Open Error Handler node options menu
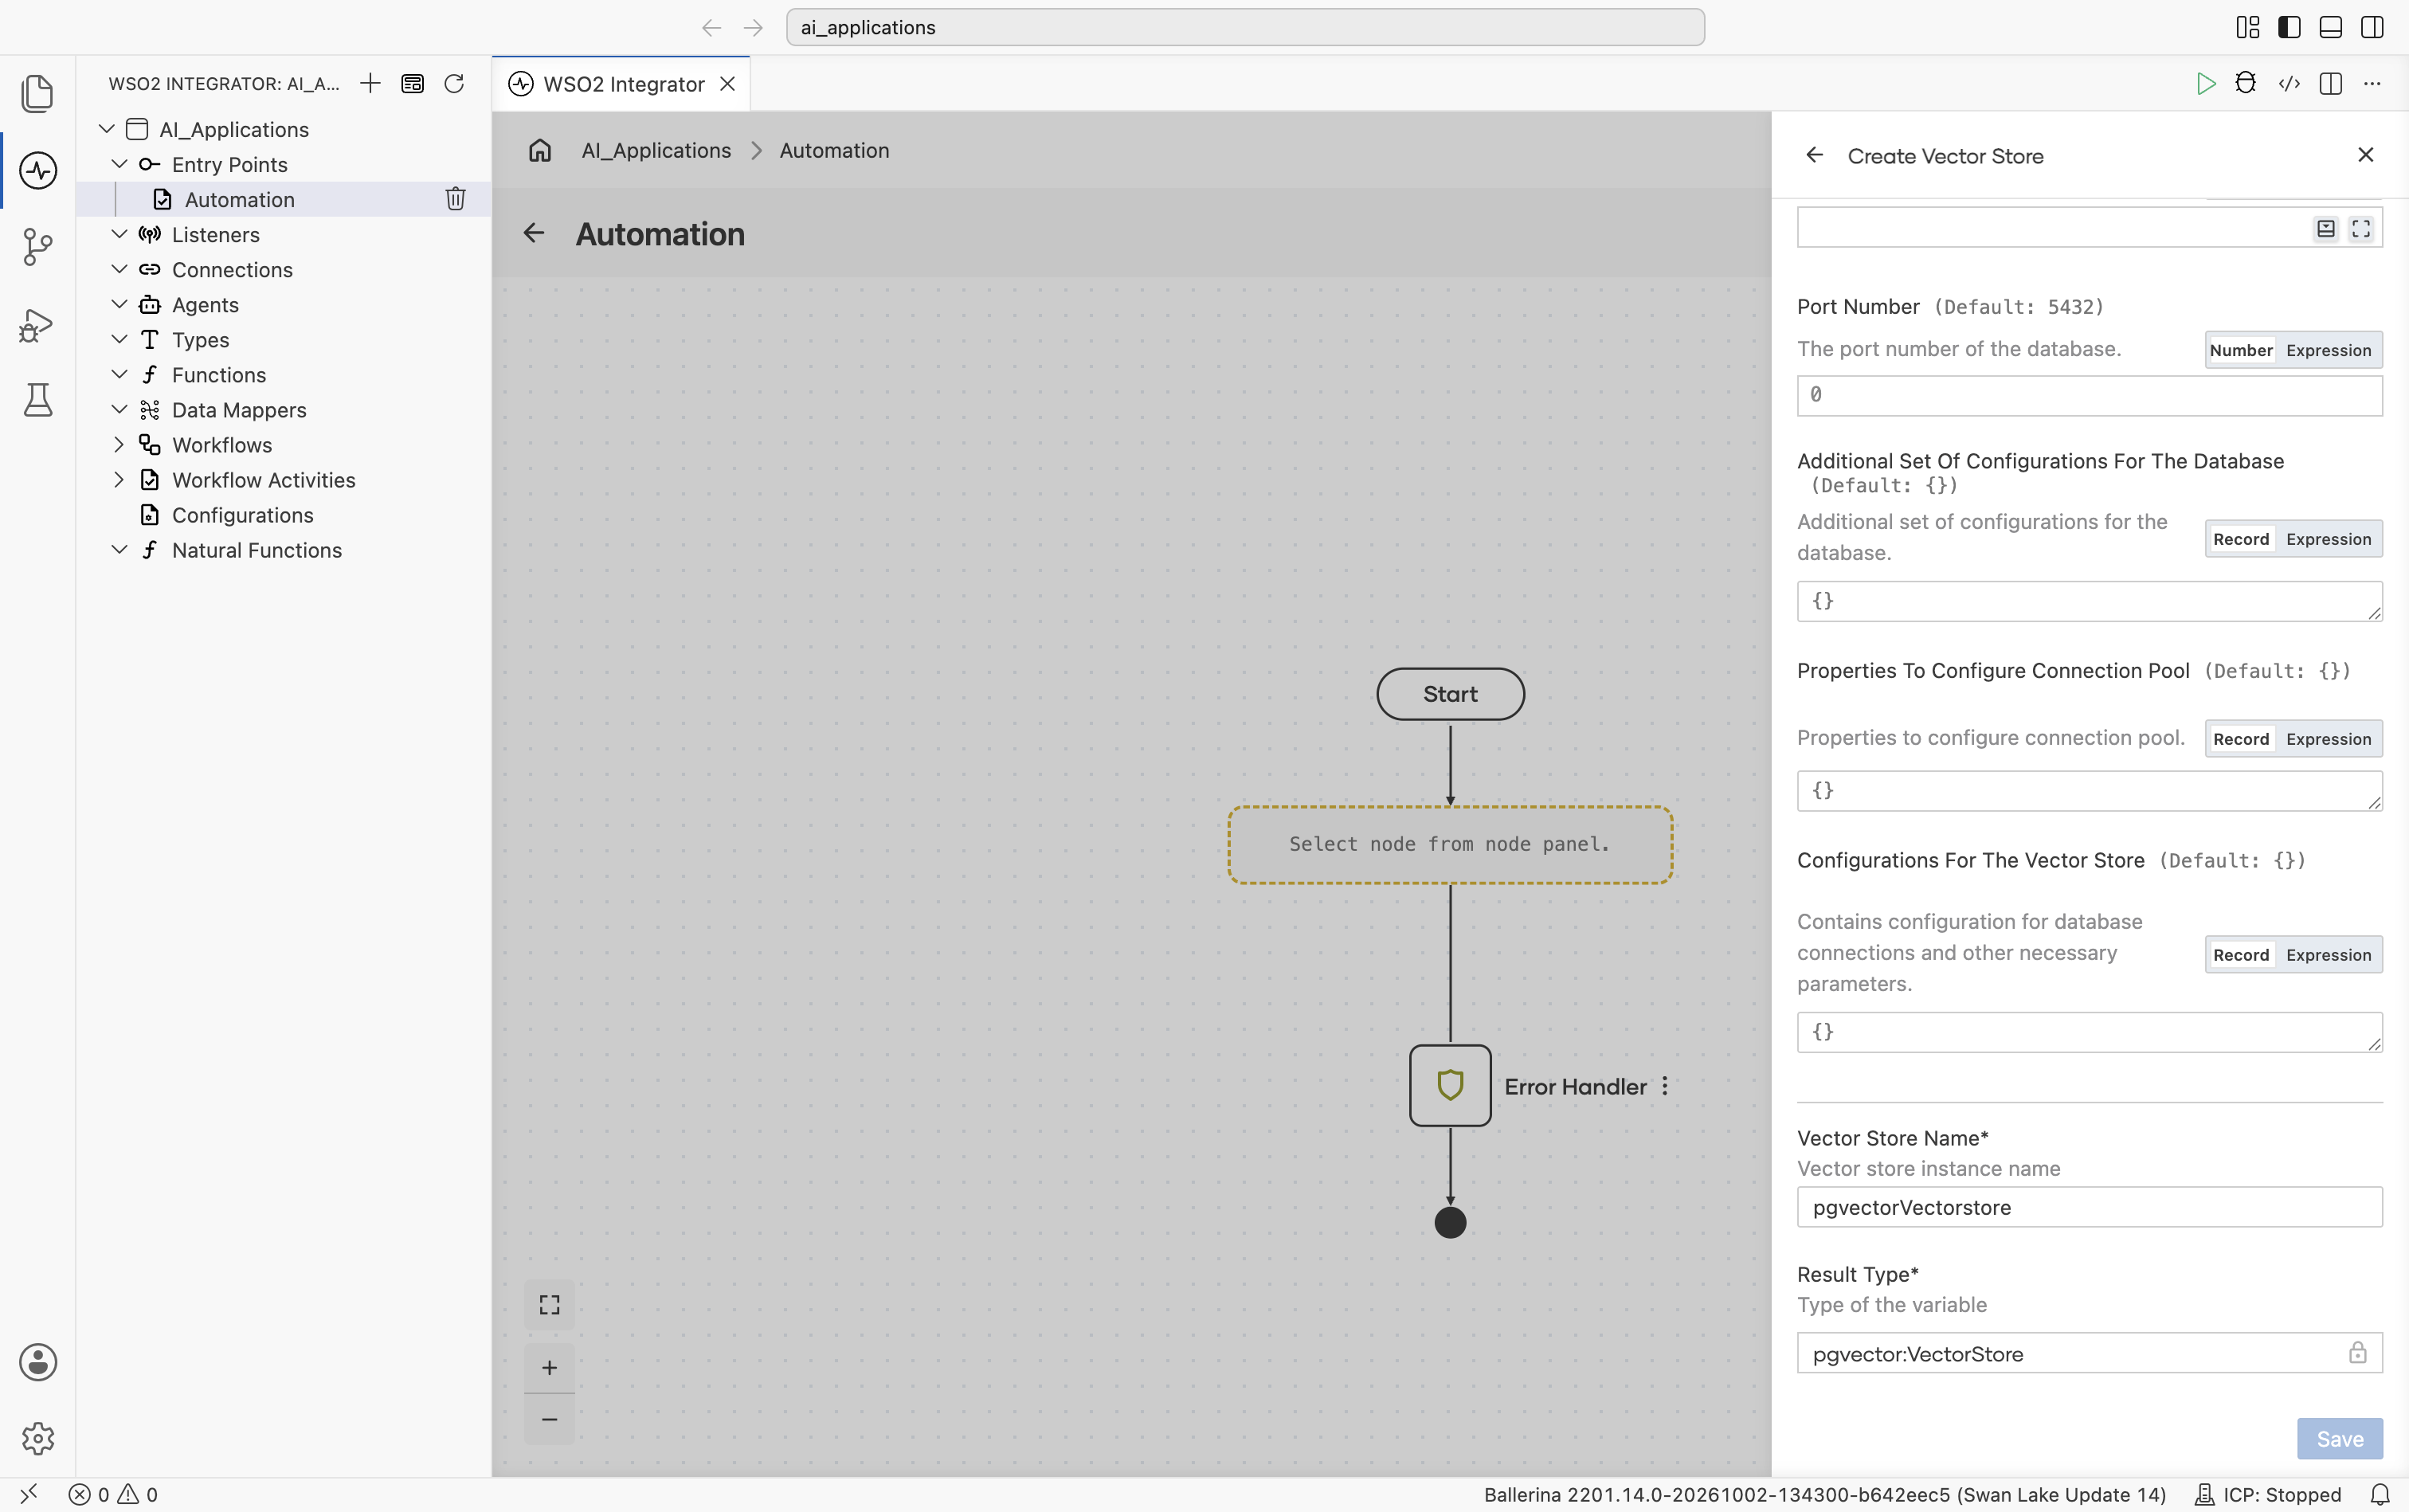This screenshot has width=2409, height=1512. (x=1665, y=1086)
